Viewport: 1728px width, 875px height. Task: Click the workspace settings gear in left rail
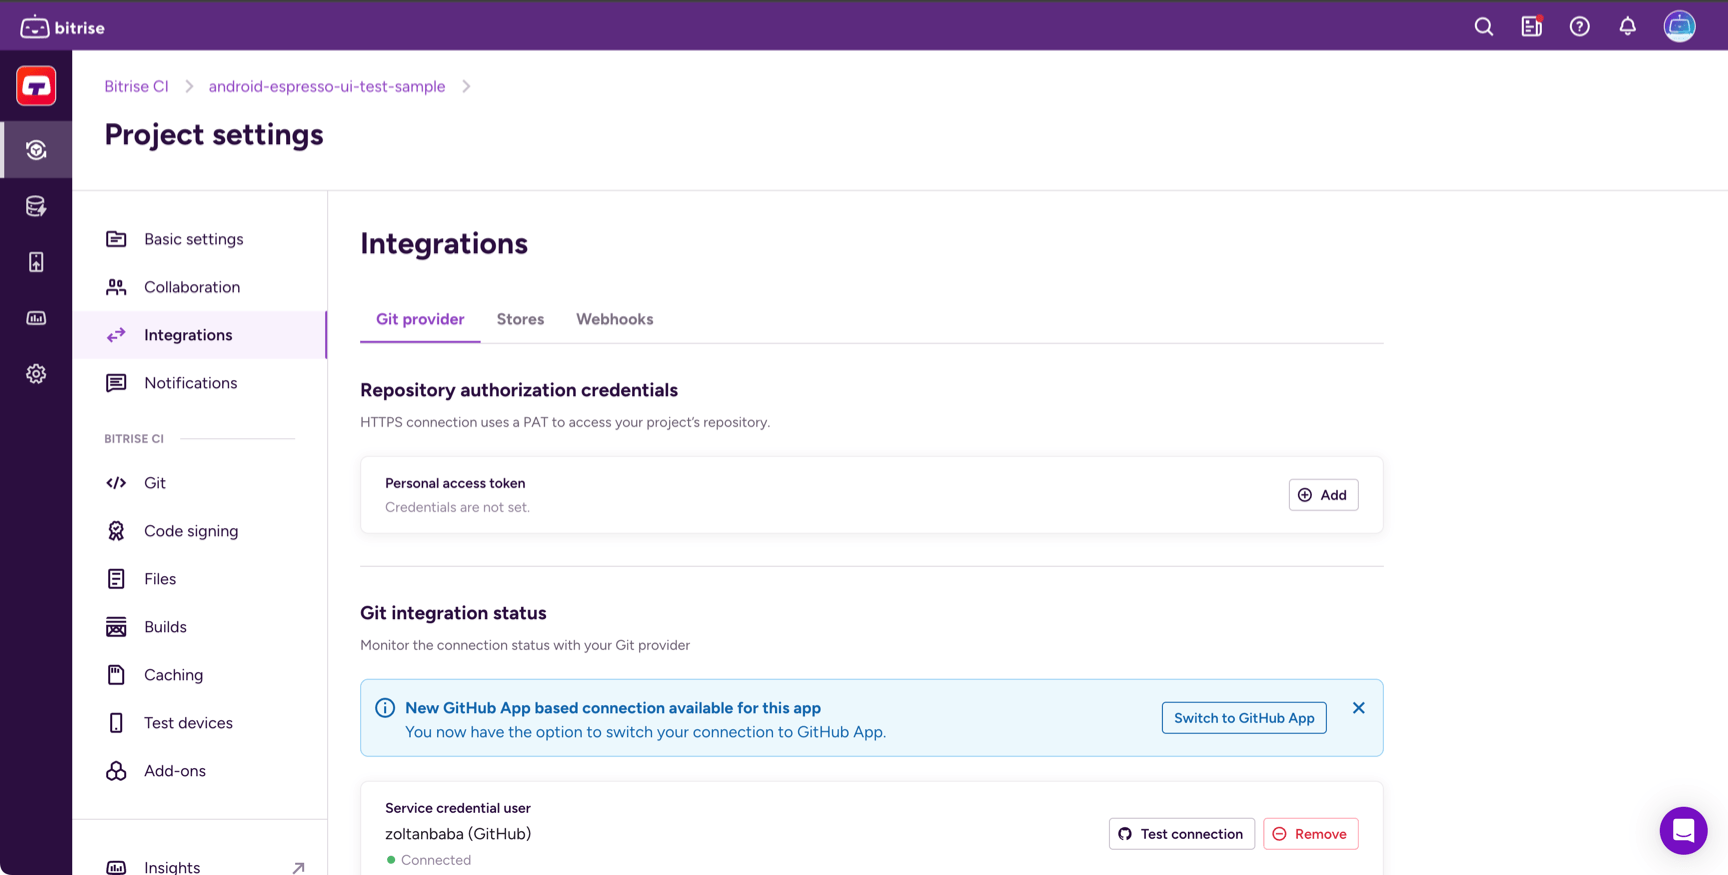(36, 374)
